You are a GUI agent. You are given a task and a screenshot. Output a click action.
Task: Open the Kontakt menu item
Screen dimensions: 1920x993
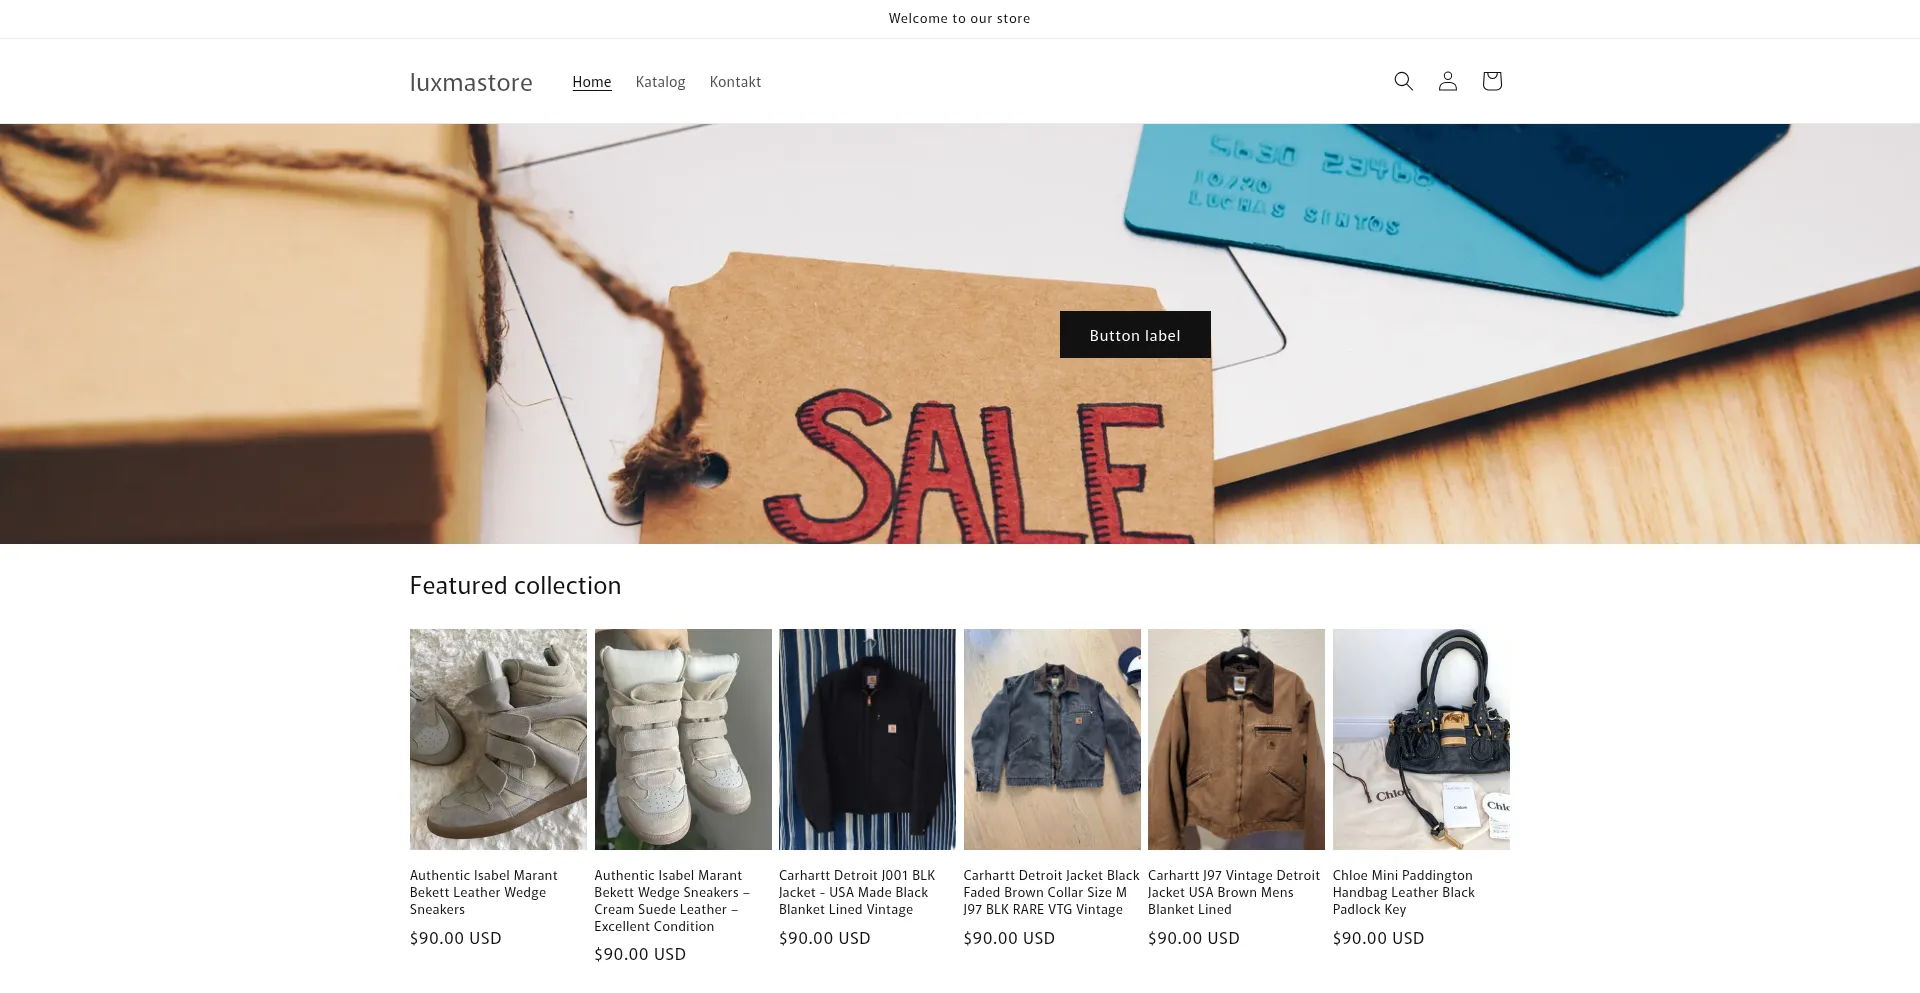(735, 82)
